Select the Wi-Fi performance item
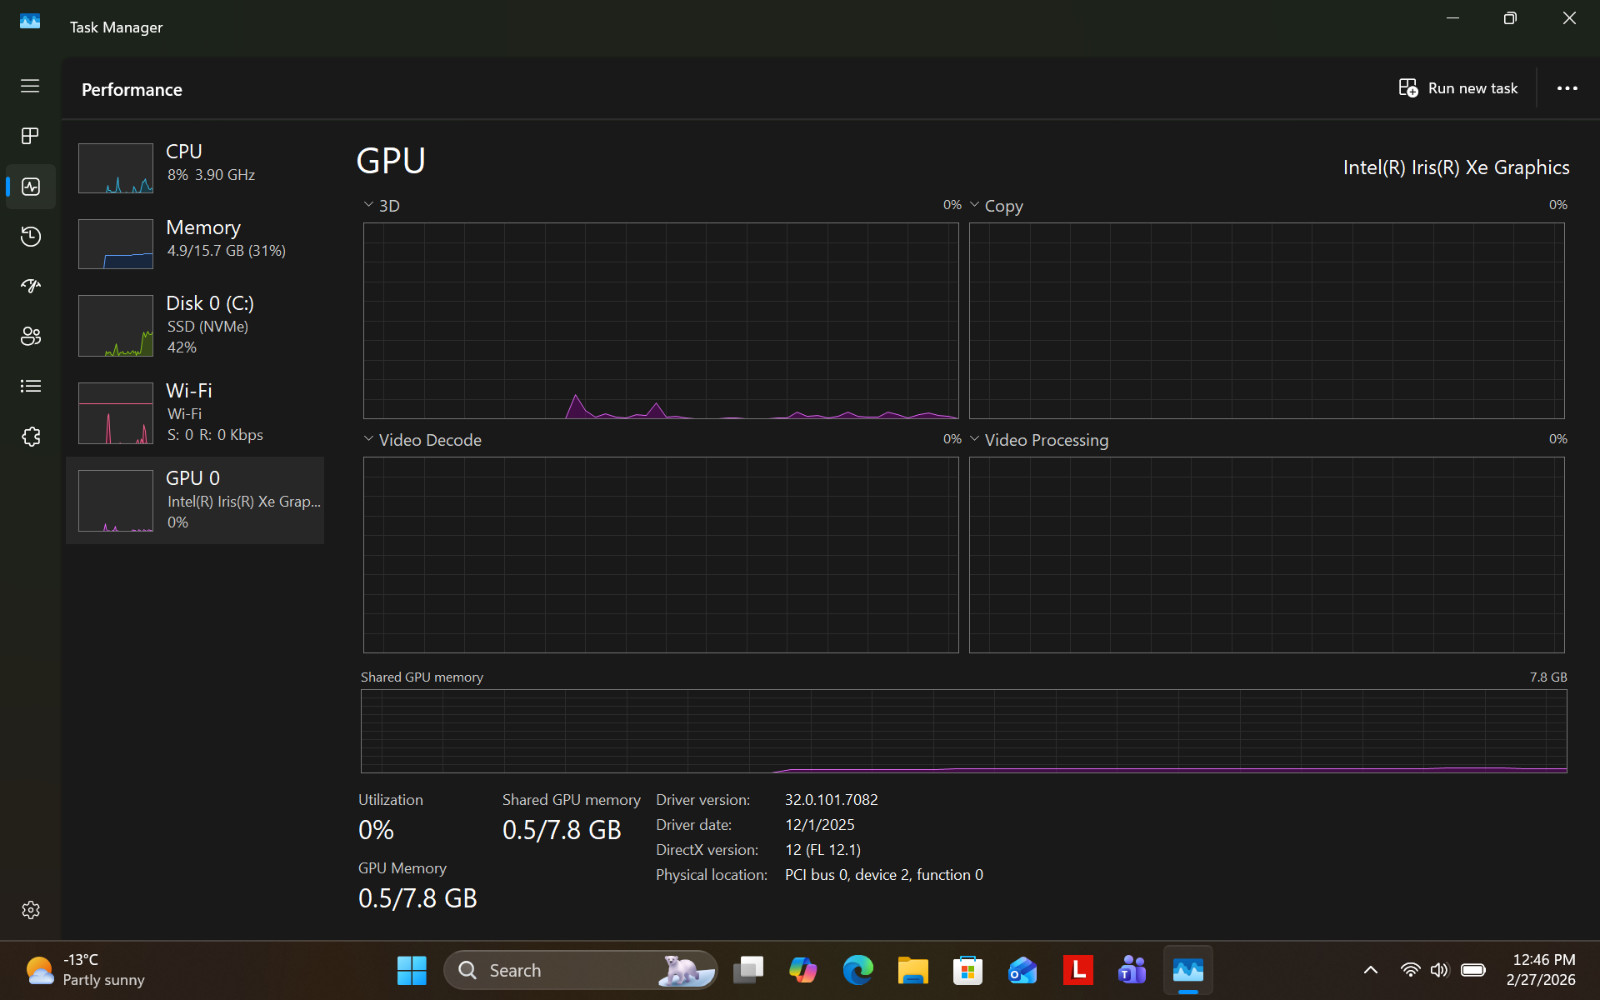The width and height of the screenshot is (1600, 1000). click(195, 412)
